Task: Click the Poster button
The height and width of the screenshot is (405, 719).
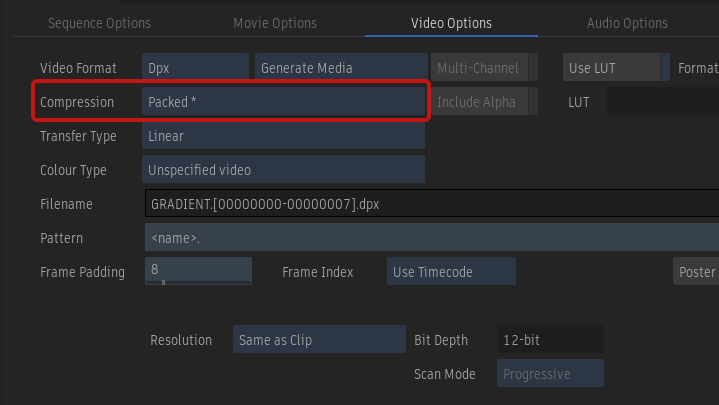Action: 696,272
